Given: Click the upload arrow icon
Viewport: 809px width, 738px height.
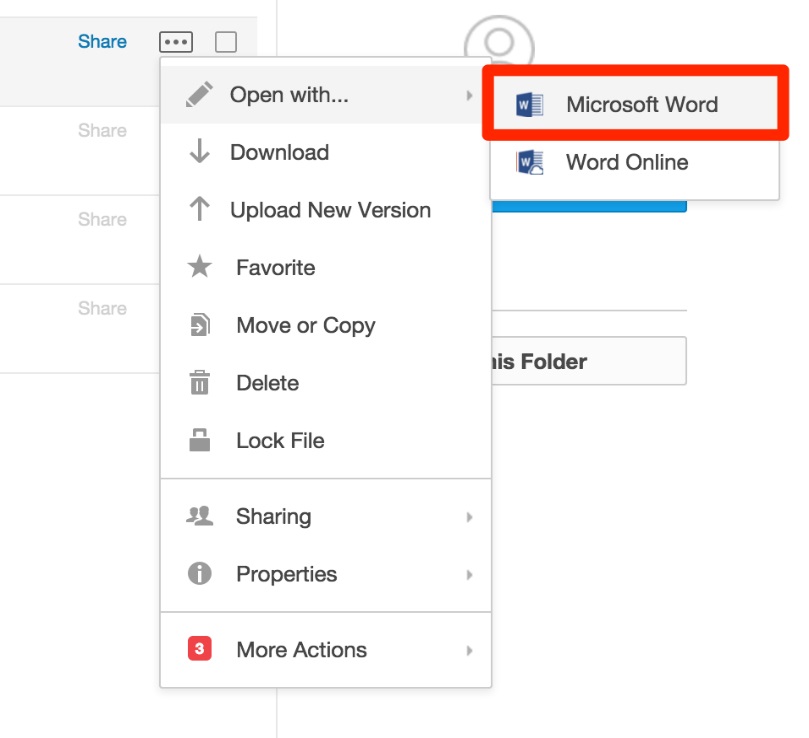Looking at the screenshot, I should point(200,209).
